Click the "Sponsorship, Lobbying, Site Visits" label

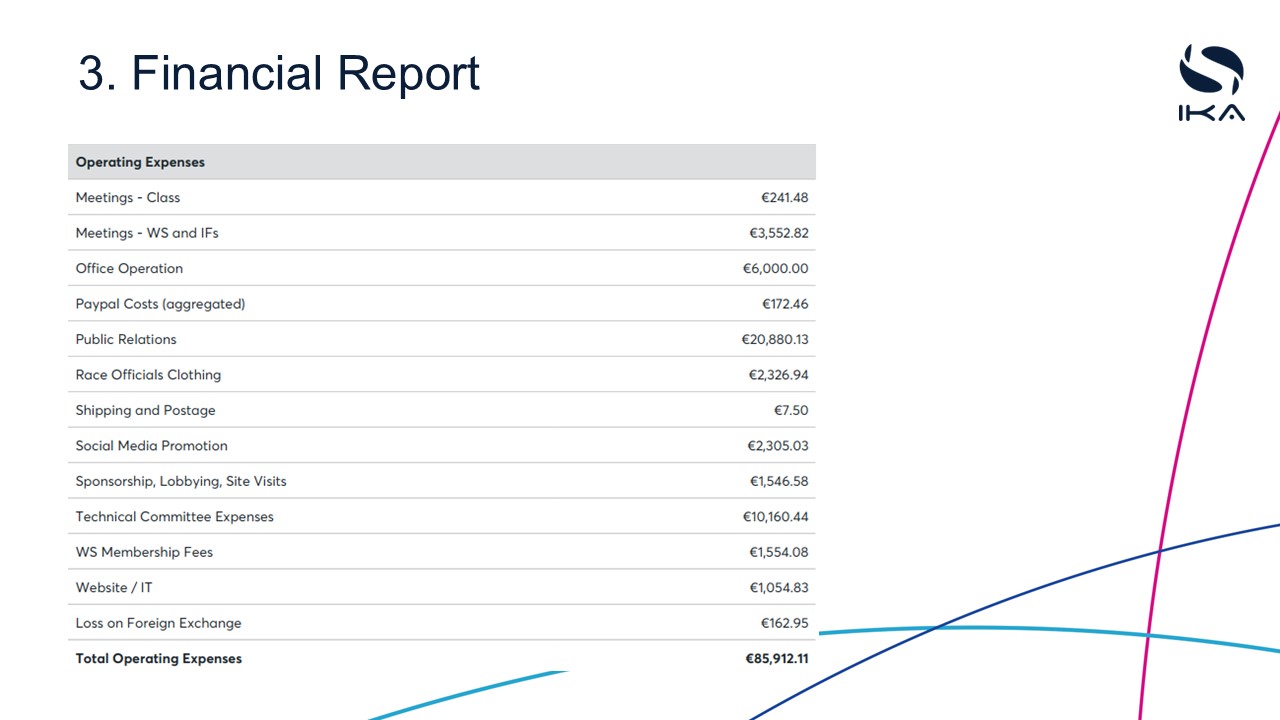181,482
